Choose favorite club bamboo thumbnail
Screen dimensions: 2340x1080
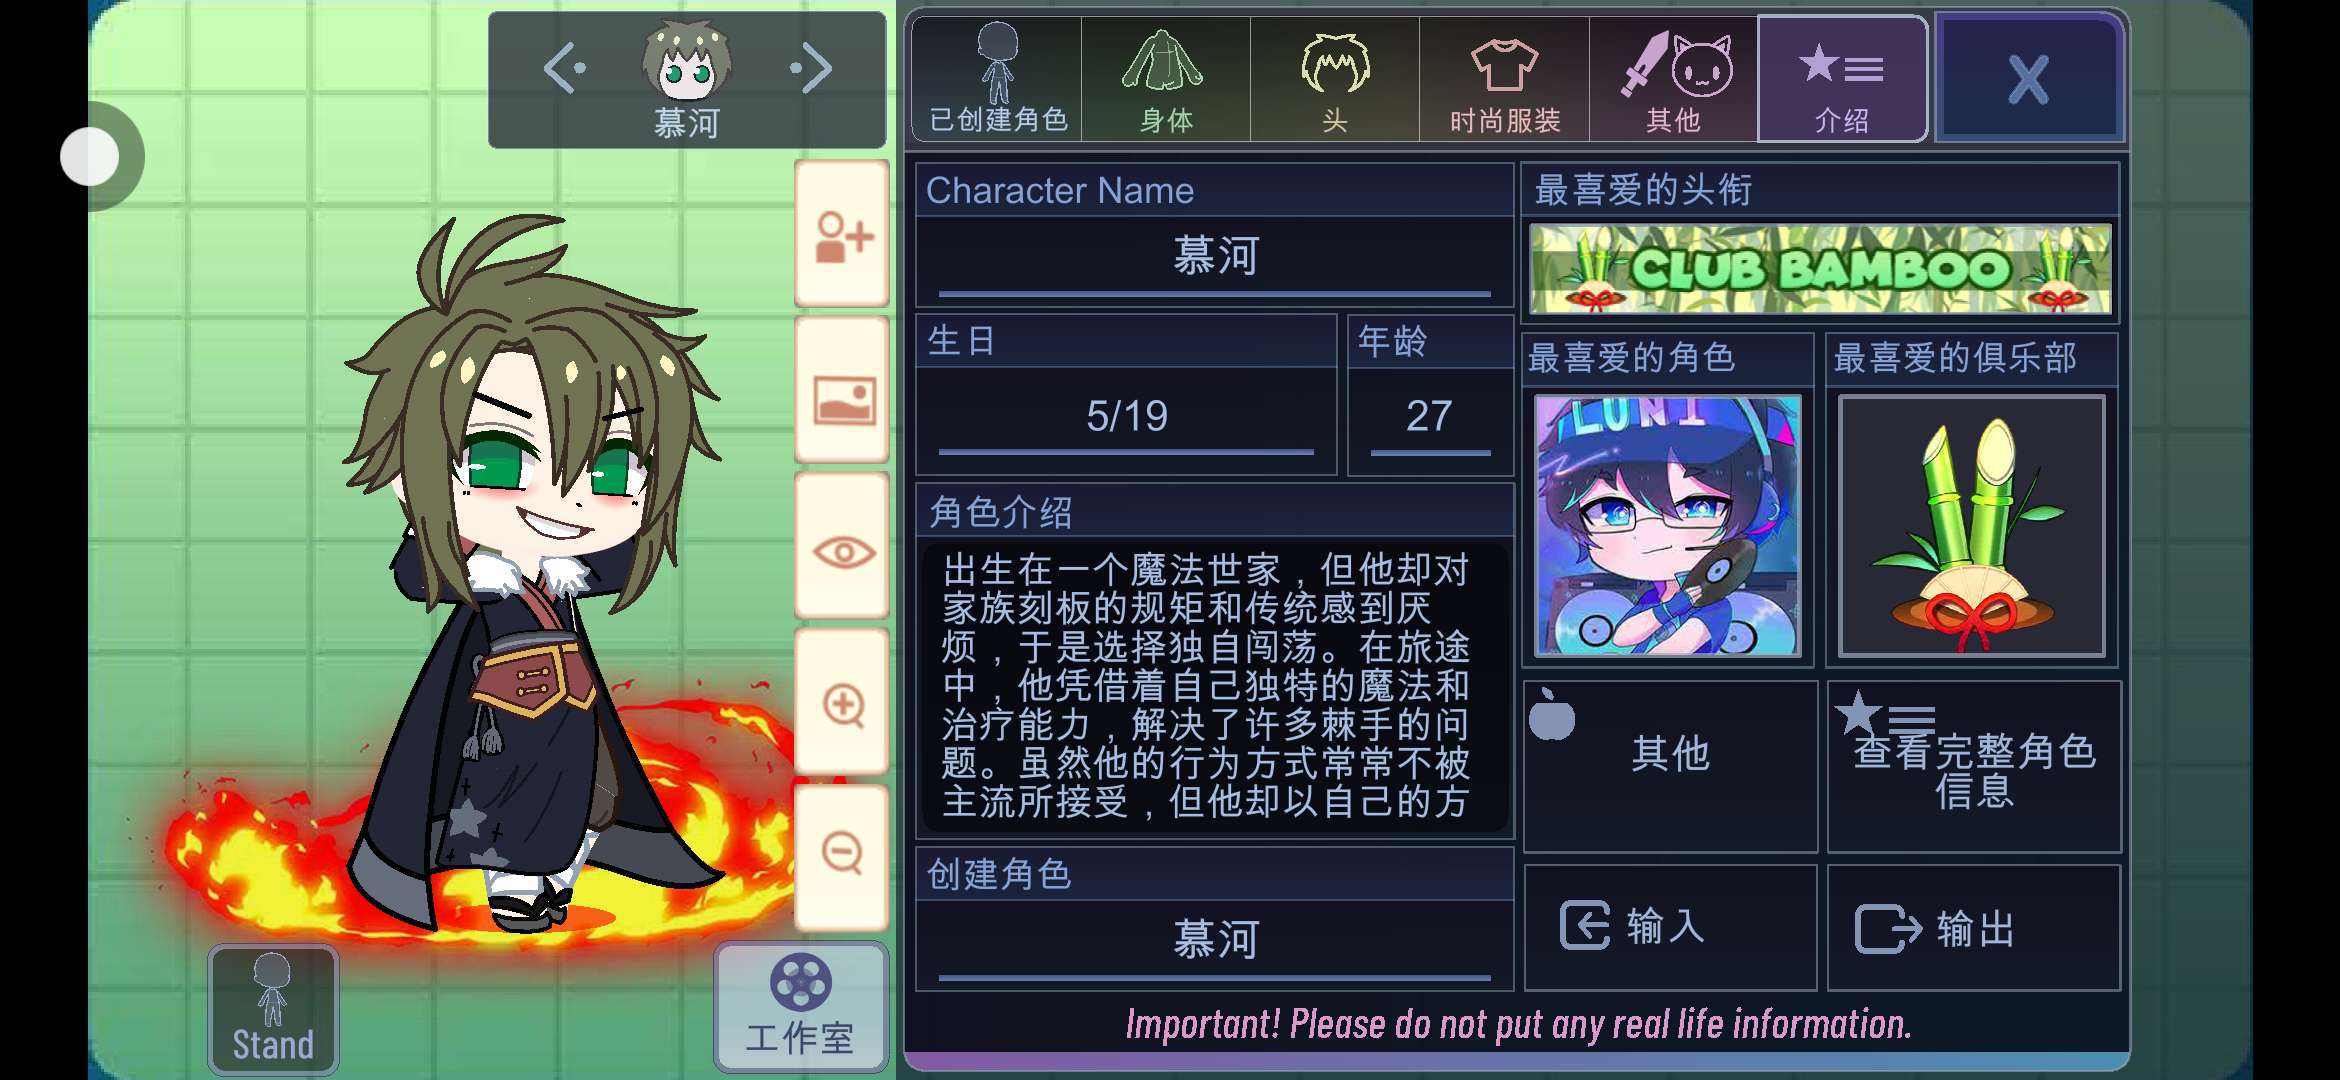[1972, 525]
